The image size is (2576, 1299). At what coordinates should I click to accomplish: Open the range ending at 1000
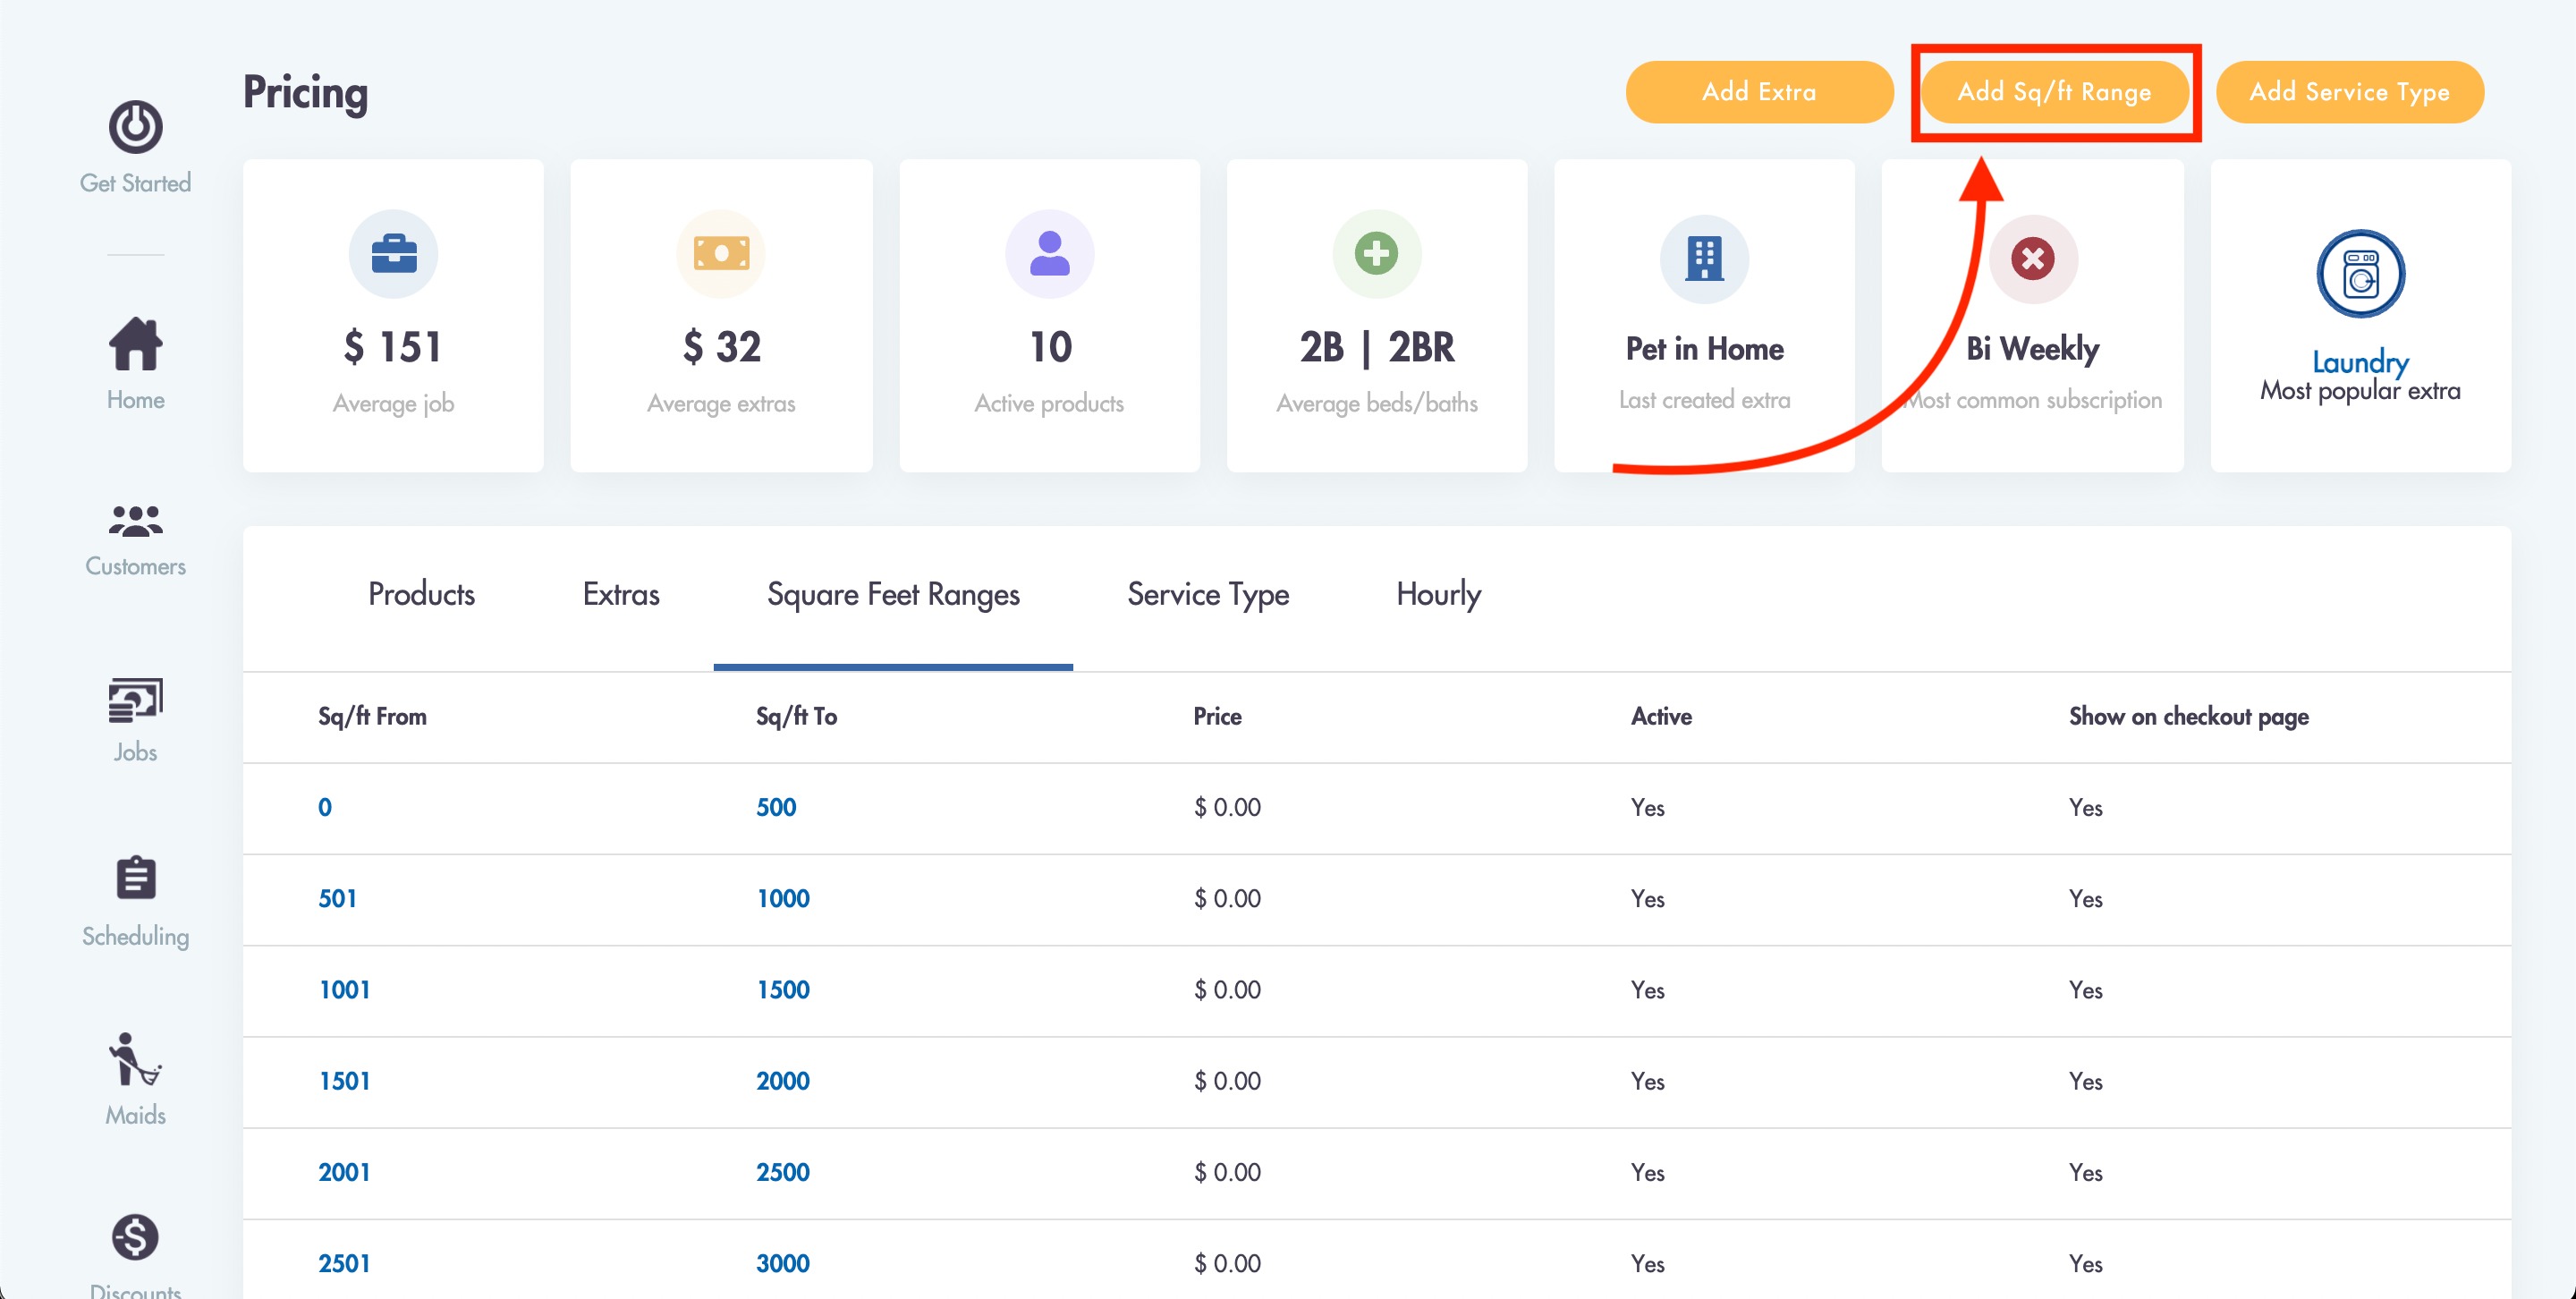pos(783,898)
